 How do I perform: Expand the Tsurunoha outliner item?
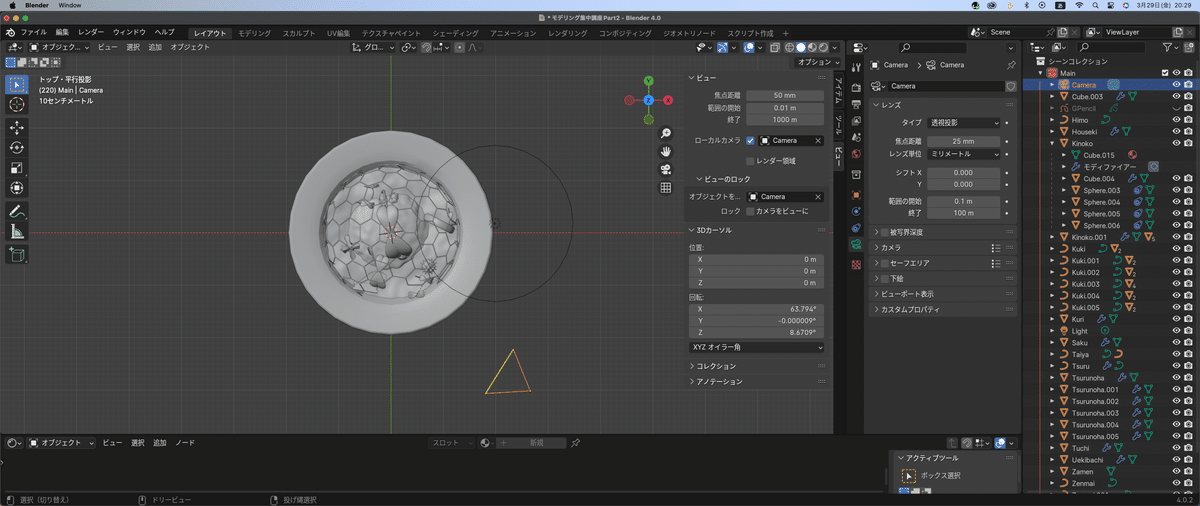[x=1052, y=378]
